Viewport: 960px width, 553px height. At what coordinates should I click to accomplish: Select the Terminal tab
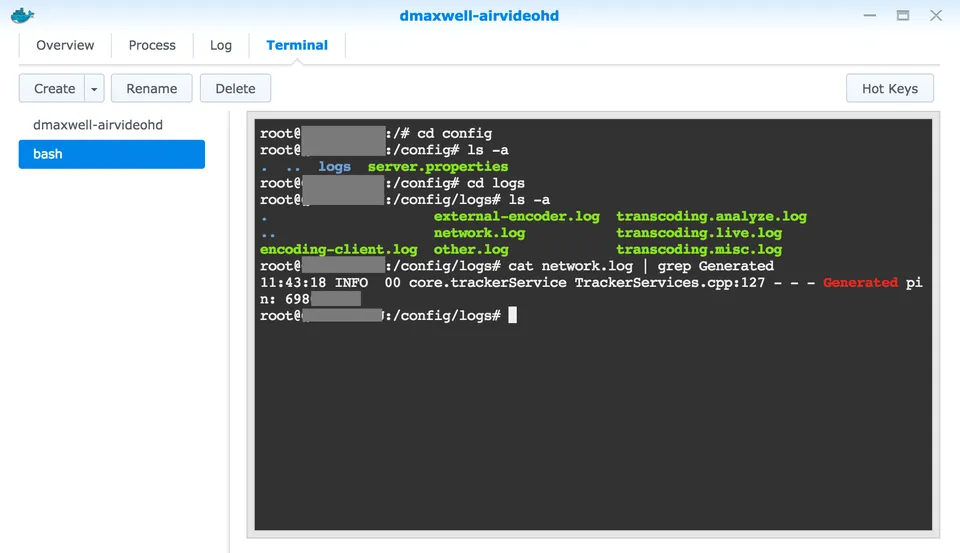[297, 45]
